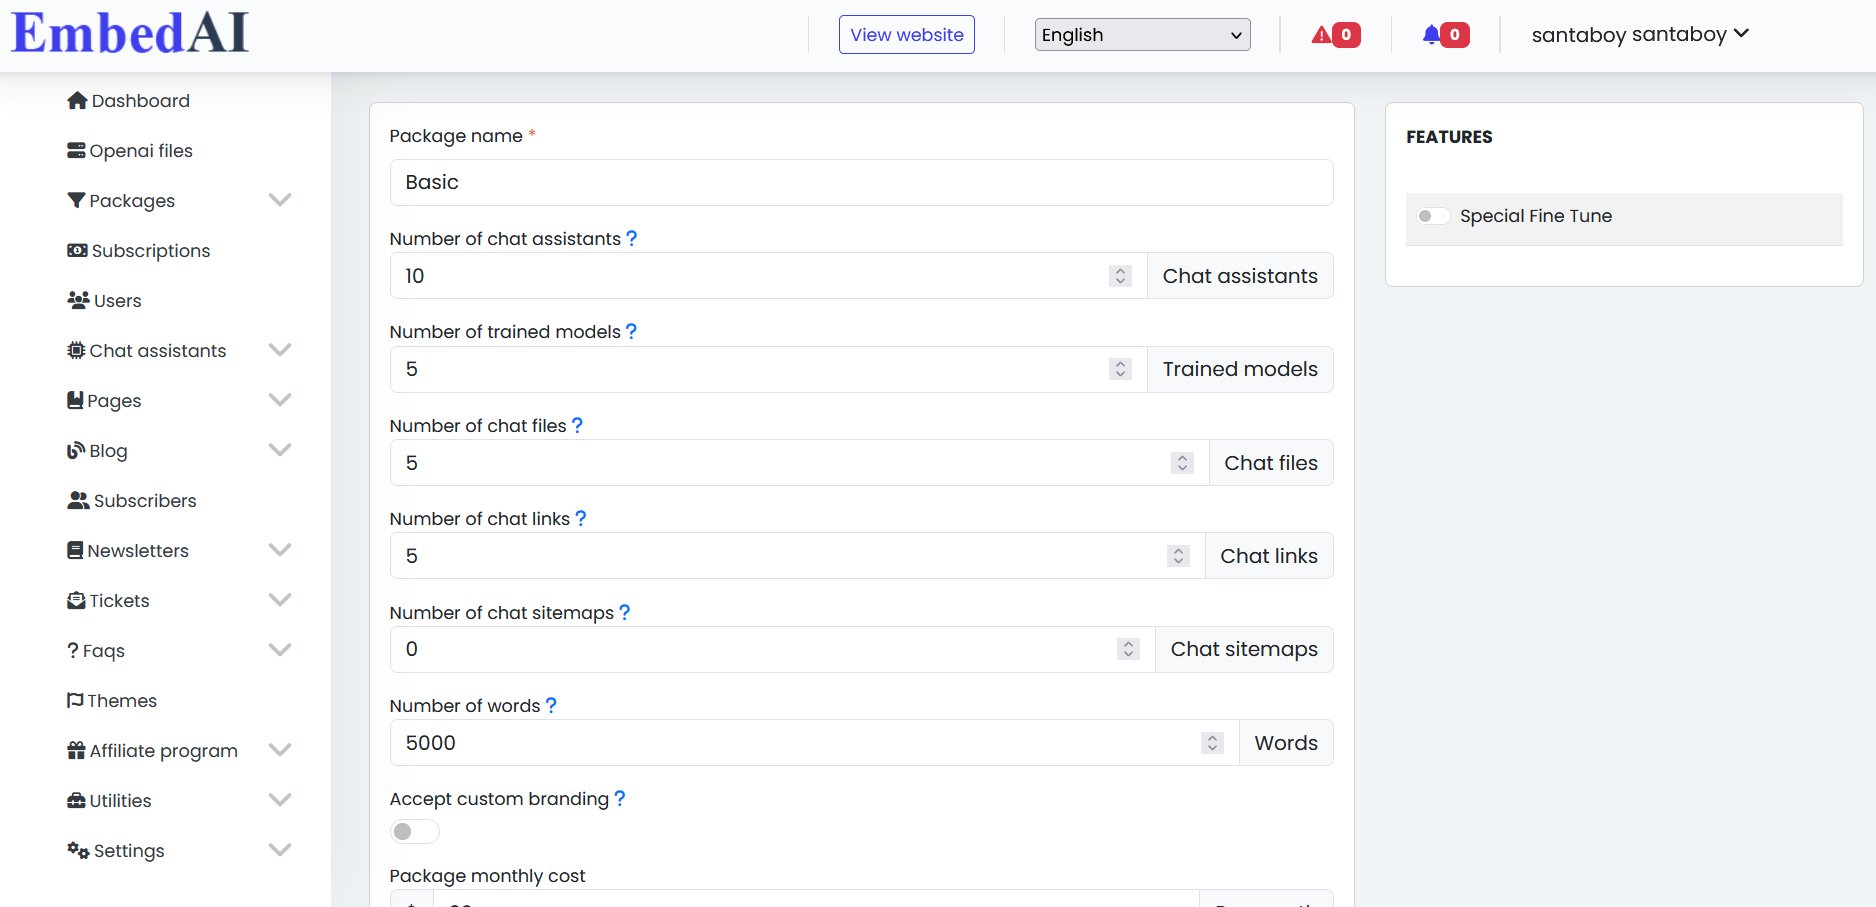
Task: Click the EmbedAI logo link
Action: coord(130,33)
